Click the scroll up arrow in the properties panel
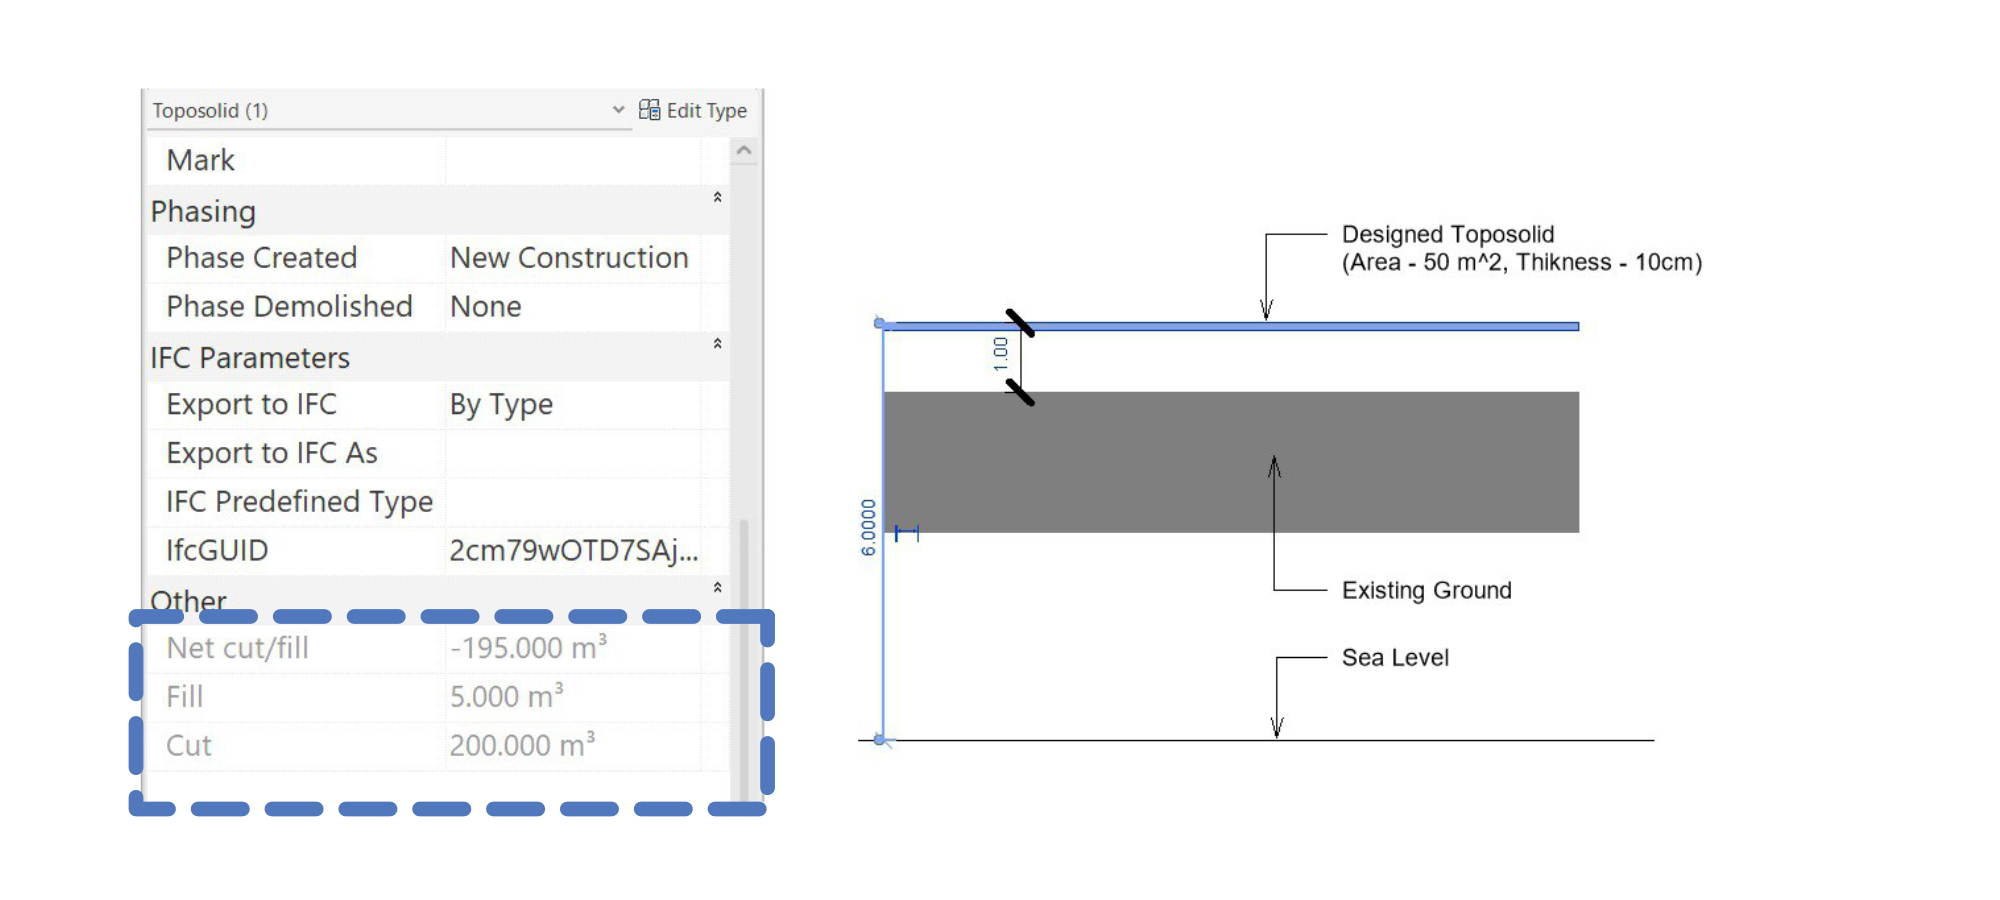 click(743, 151)
